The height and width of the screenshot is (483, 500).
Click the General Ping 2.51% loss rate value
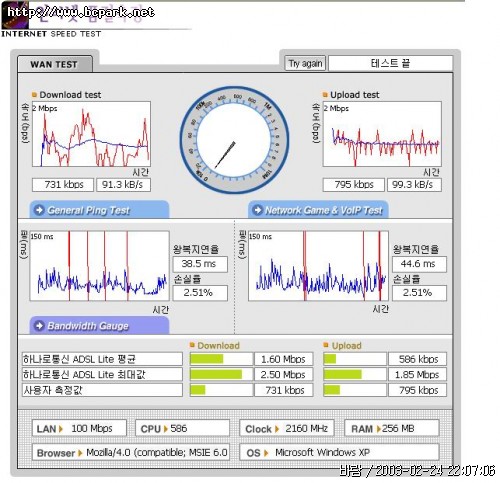(x=200, y=293)
